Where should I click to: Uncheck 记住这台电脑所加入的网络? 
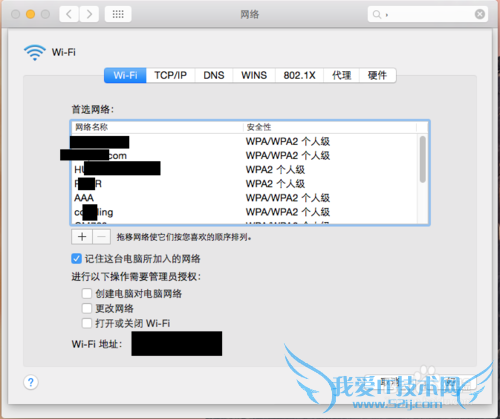point(76,259)
